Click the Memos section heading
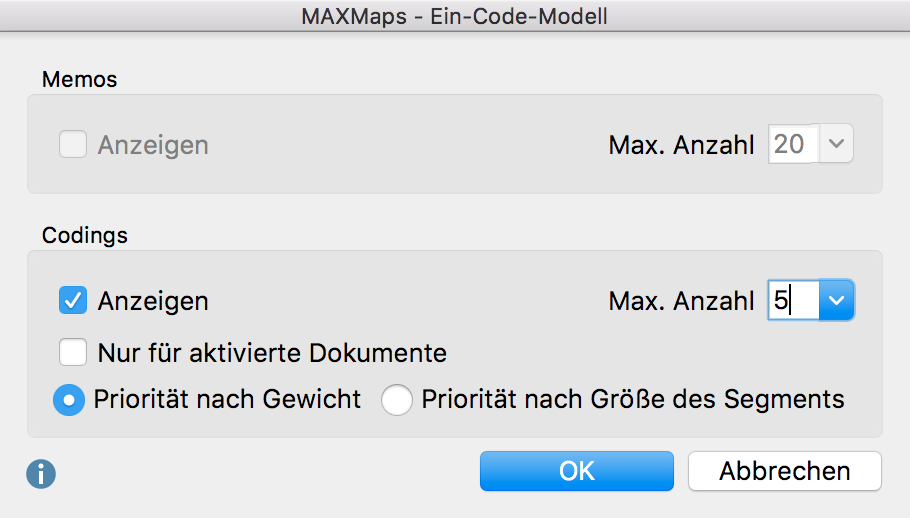Image resolution: width=910 pixels, height=518 pixels. (x=80, y=79)
